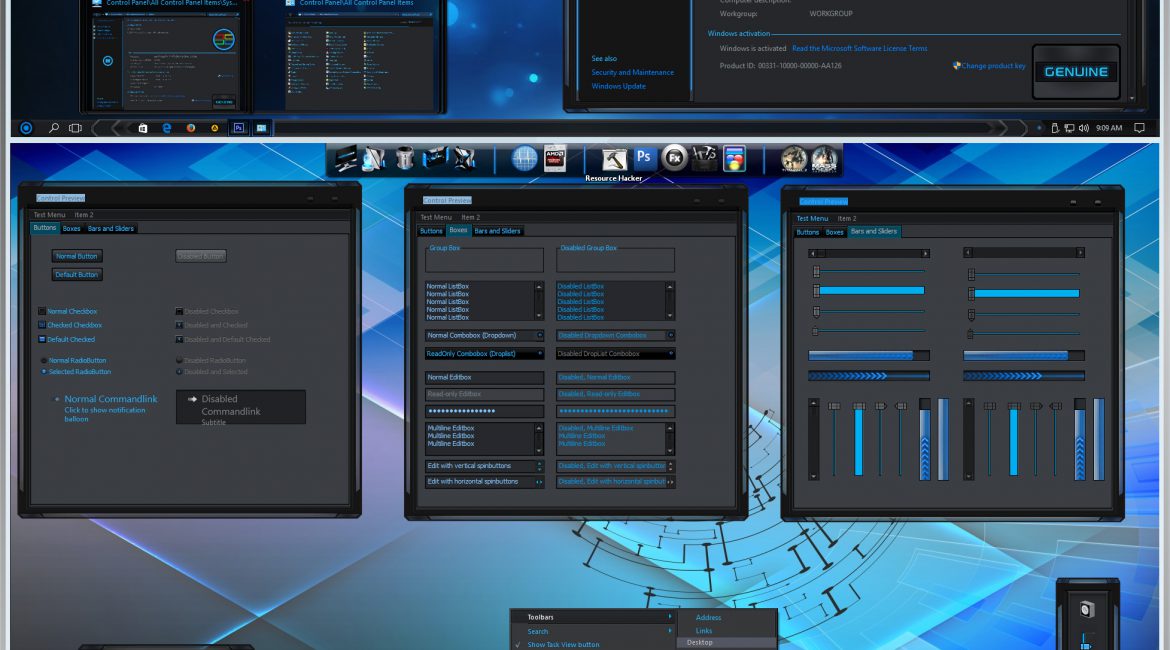Click the circular Start button on taskbar
The image size is (1170, 650).
point(26,128)
